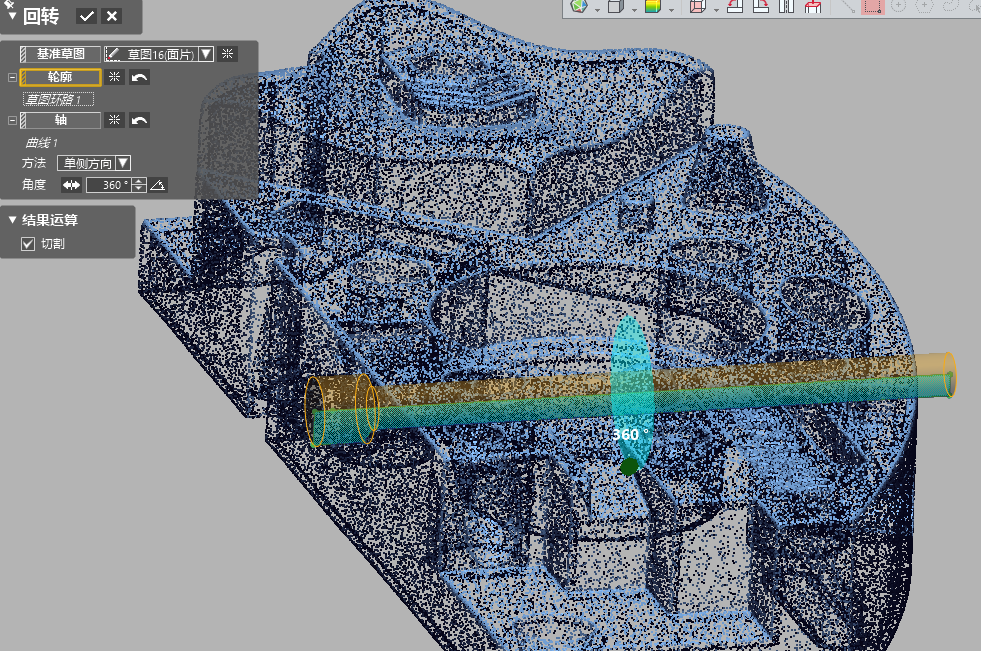This screenshot has width=981, height=651.
Task: Click the 360° angle input field
Action: (108, 185)
